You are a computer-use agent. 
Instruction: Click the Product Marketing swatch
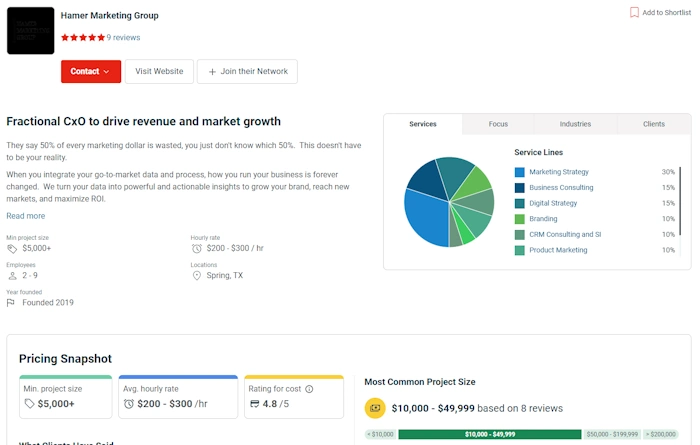[520, 250]
